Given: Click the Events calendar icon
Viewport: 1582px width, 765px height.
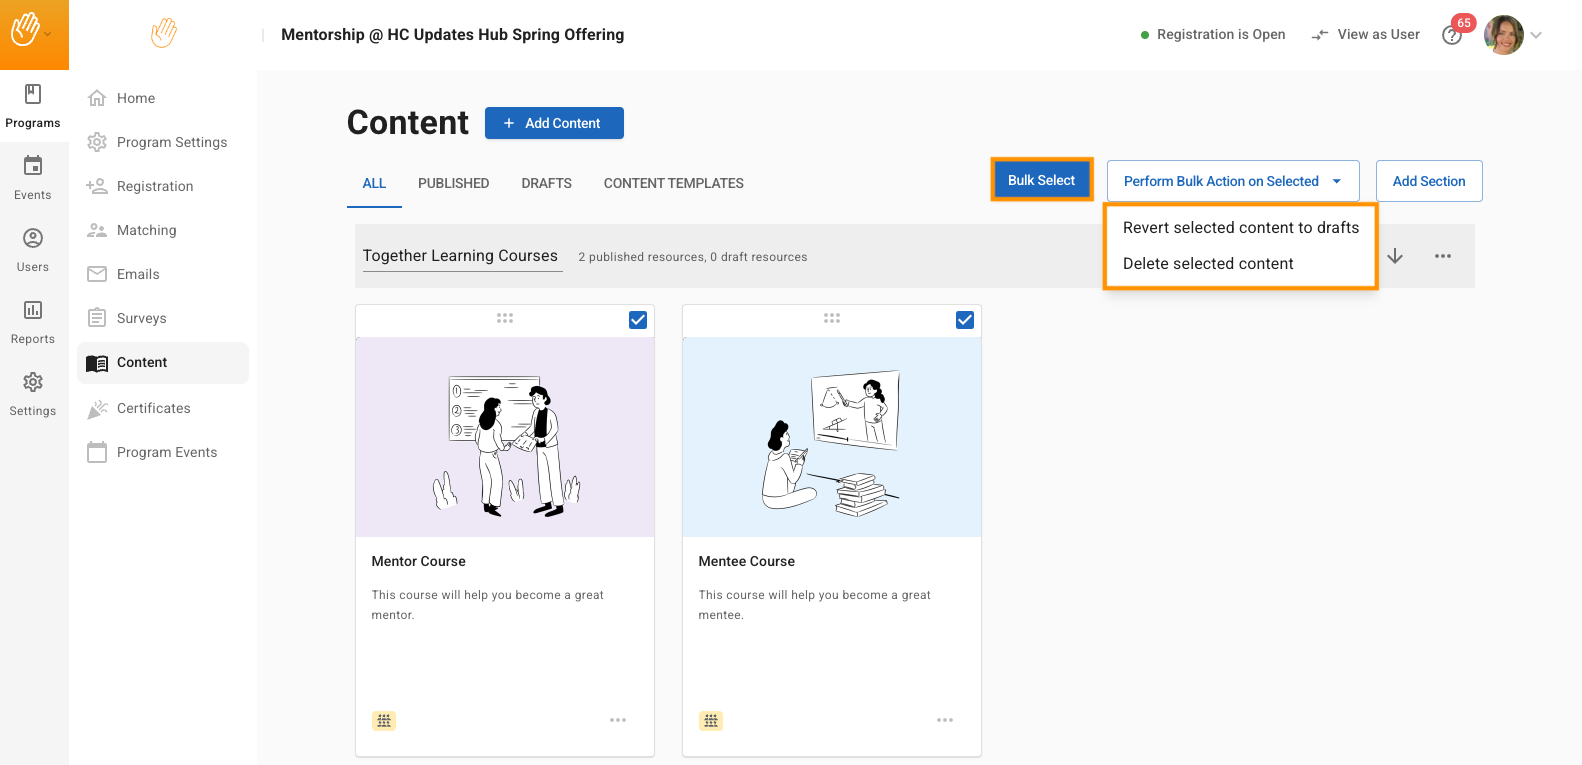Looking at the screenshot, I should pos(33,167).
